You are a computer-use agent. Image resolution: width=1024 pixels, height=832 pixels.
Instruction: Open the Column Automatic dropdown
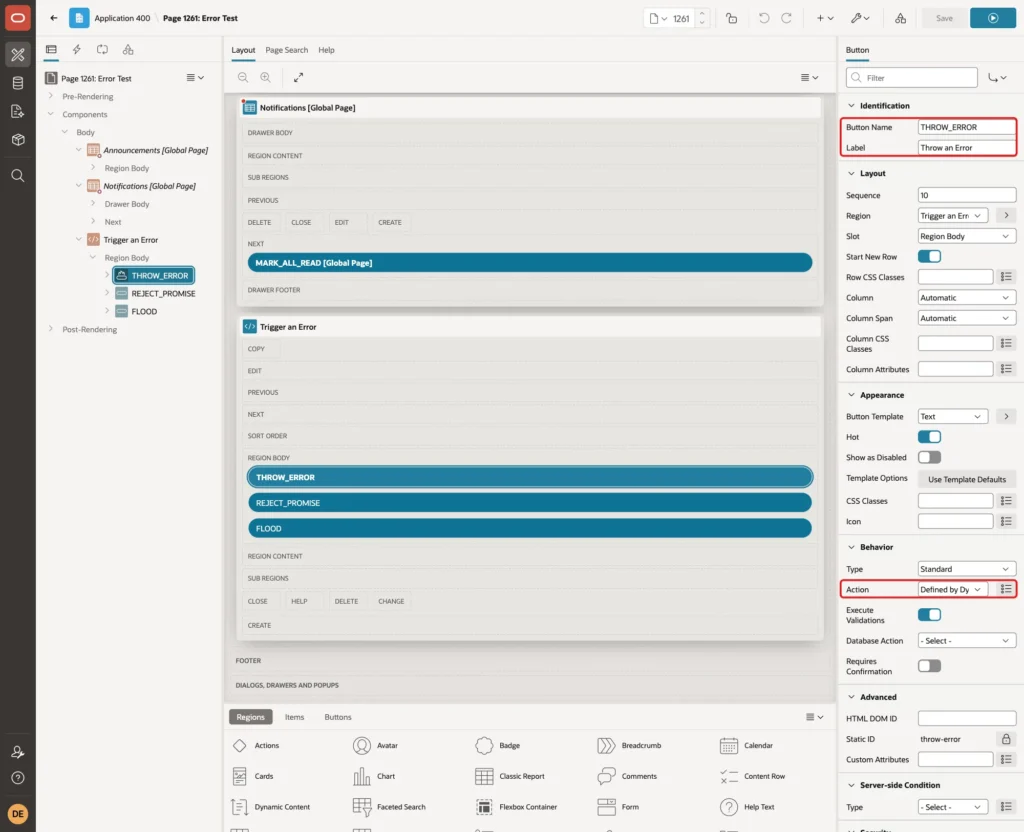pos(967,298)
